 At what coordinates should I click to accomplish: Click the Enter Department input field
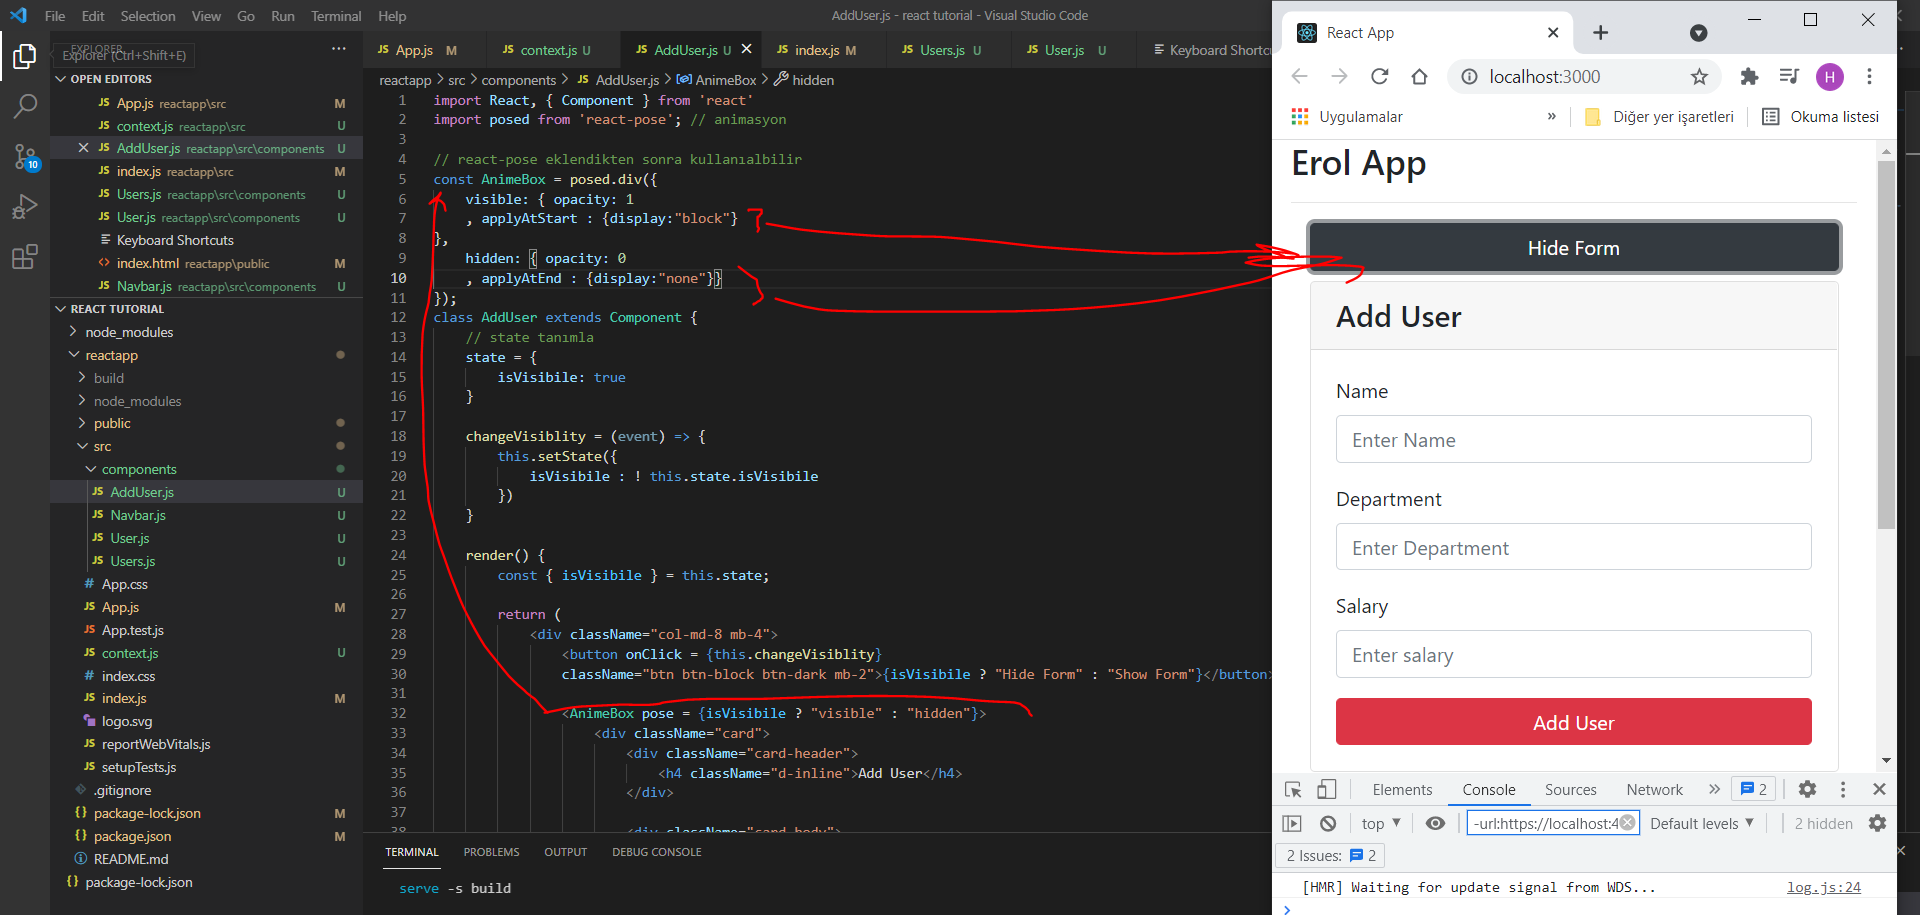1573,548
